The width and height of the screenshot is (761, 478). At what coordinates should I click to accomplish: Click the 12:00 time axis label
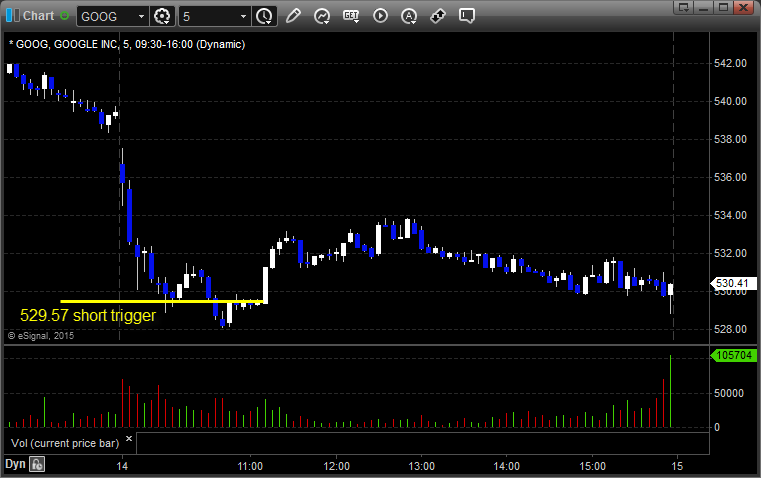tap(336, 466)
